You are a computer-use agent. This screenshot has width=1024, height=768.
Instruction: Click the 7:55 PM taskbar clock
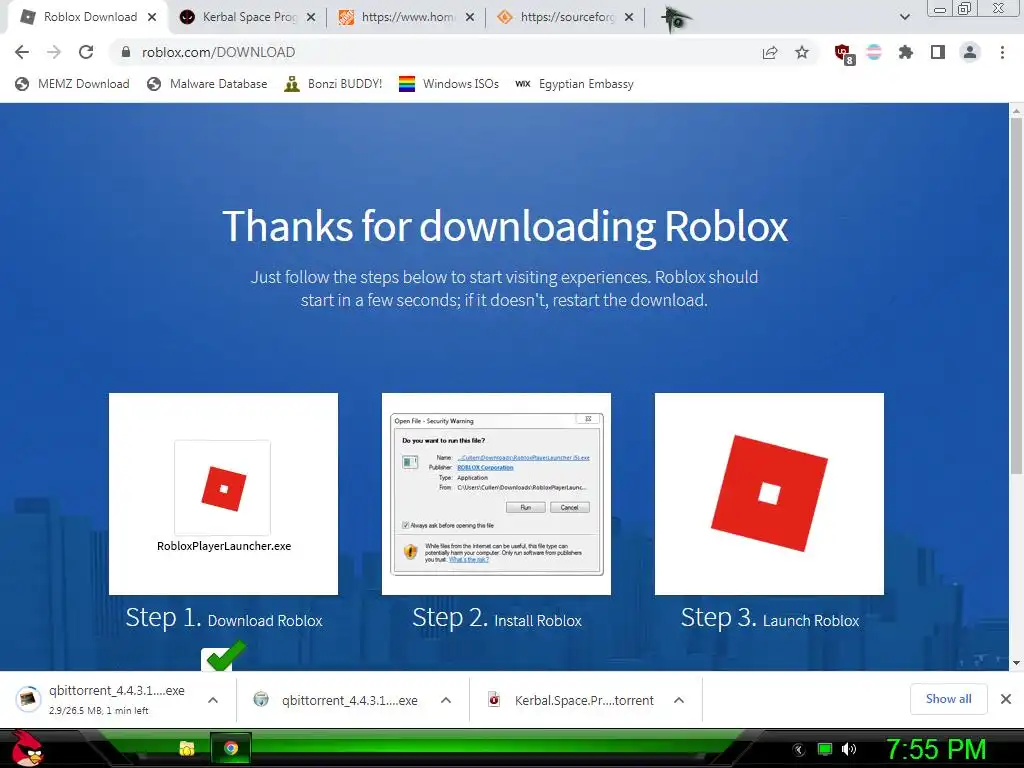[936, 750]
